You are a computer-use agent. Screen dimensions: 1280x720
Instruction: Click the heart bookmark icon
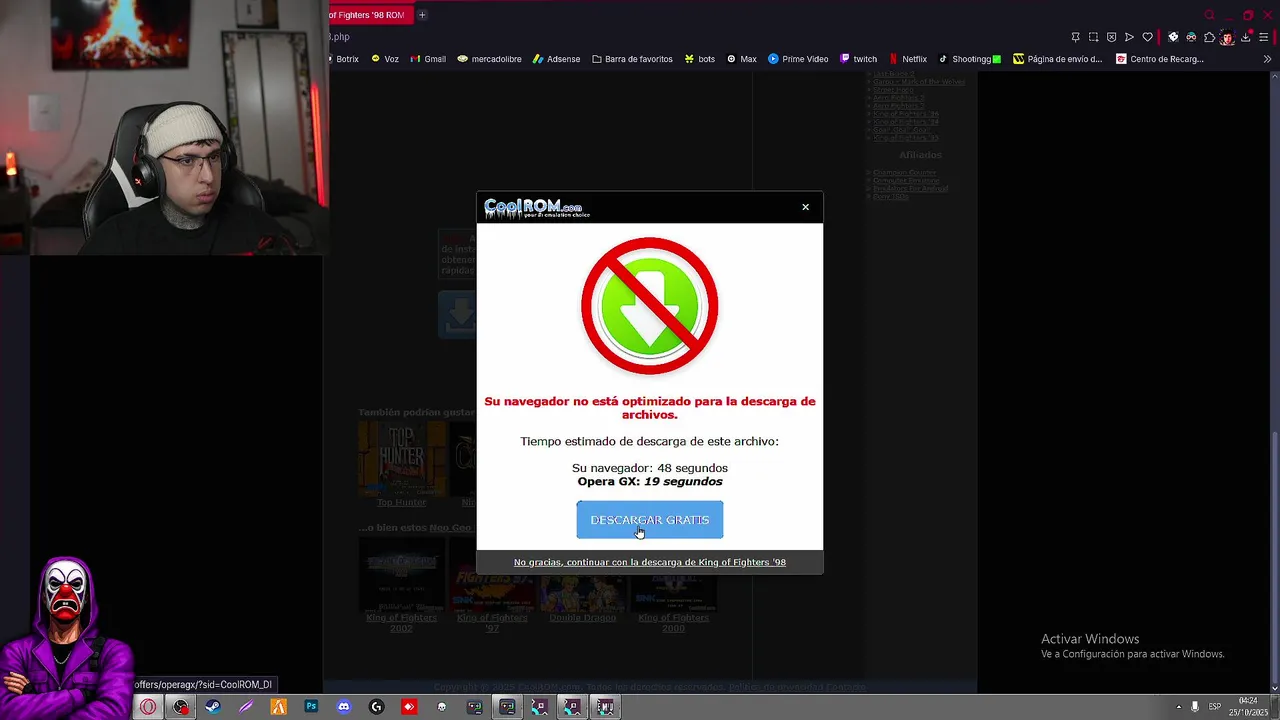pyautogui.click(x=1147, y=37)
